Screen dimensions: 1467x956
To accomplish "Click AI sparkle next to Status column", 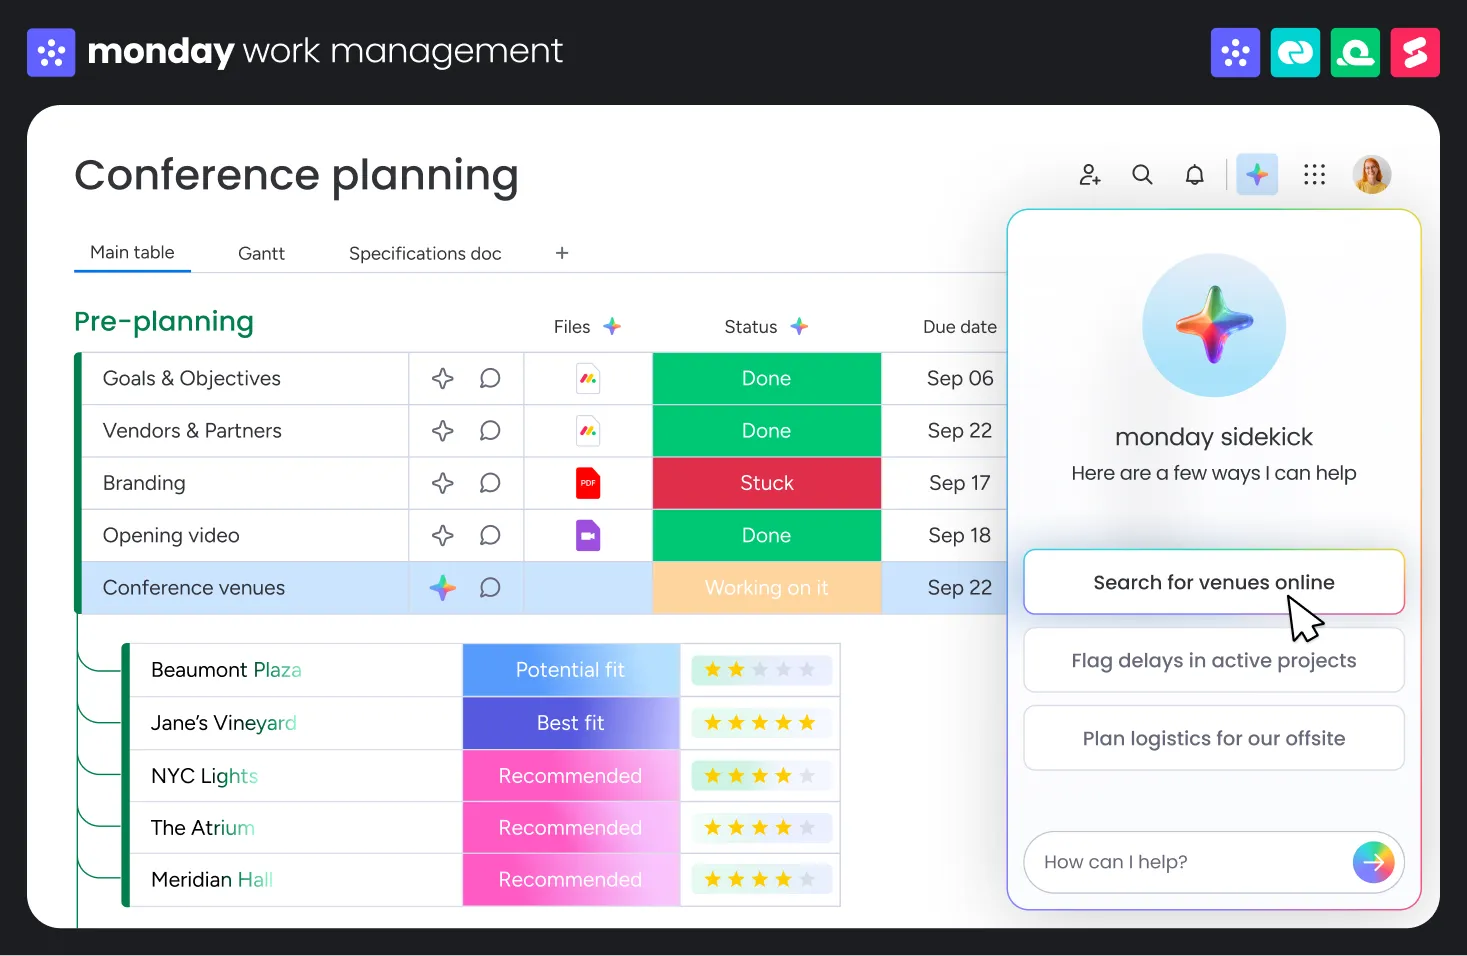I will pyautogui.click(x=799, y=326).
